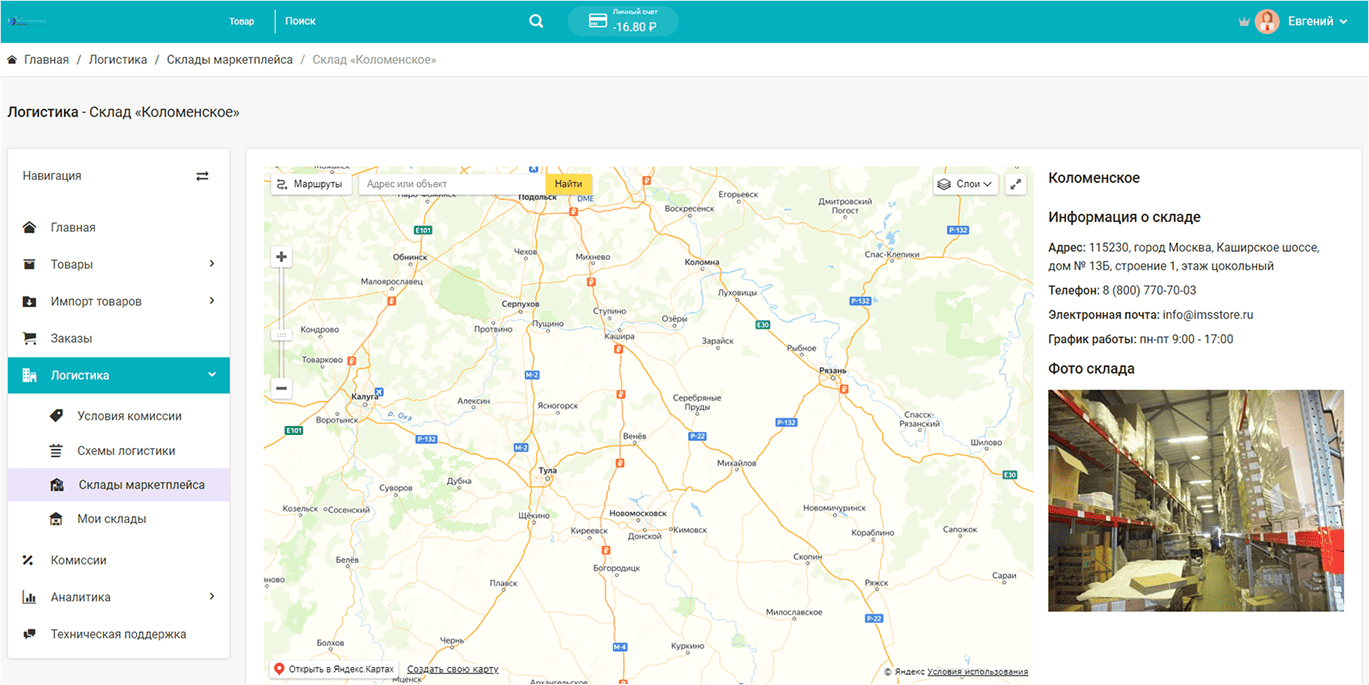
Task: Go to Главная breadcrumb link
Action: (x=46, y=60)
